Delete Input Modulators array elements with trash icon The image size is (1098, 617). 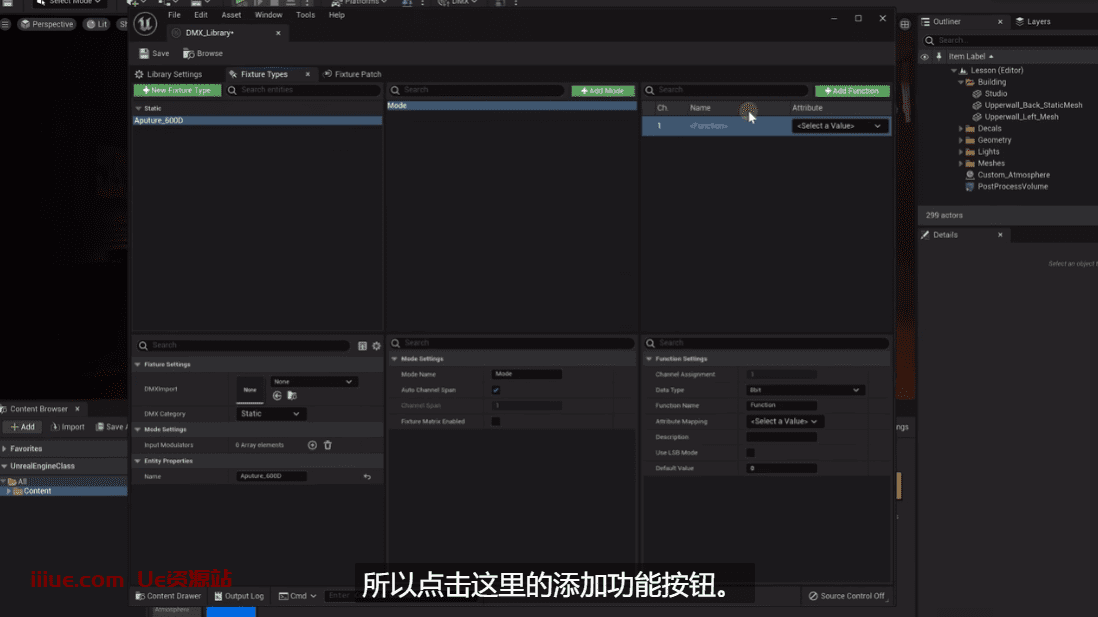tap(327, 445)
